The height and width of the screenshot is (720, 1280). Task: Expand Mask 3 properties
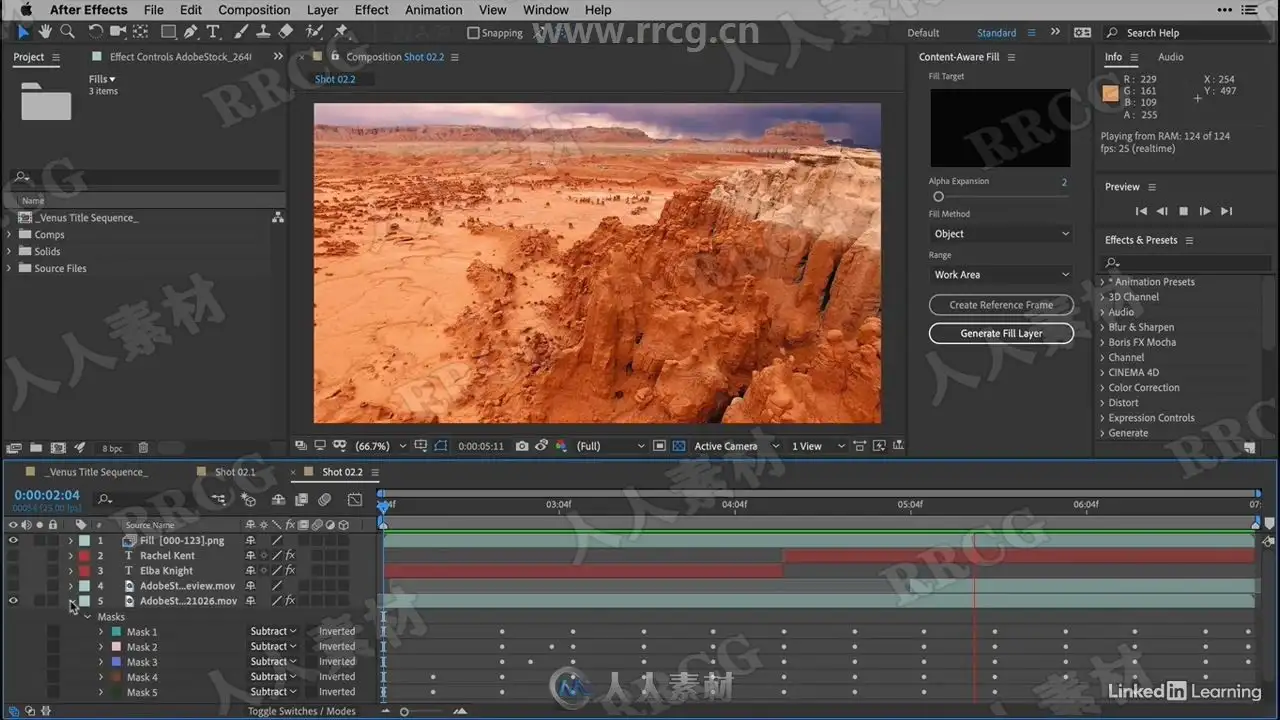coord(101,662)
